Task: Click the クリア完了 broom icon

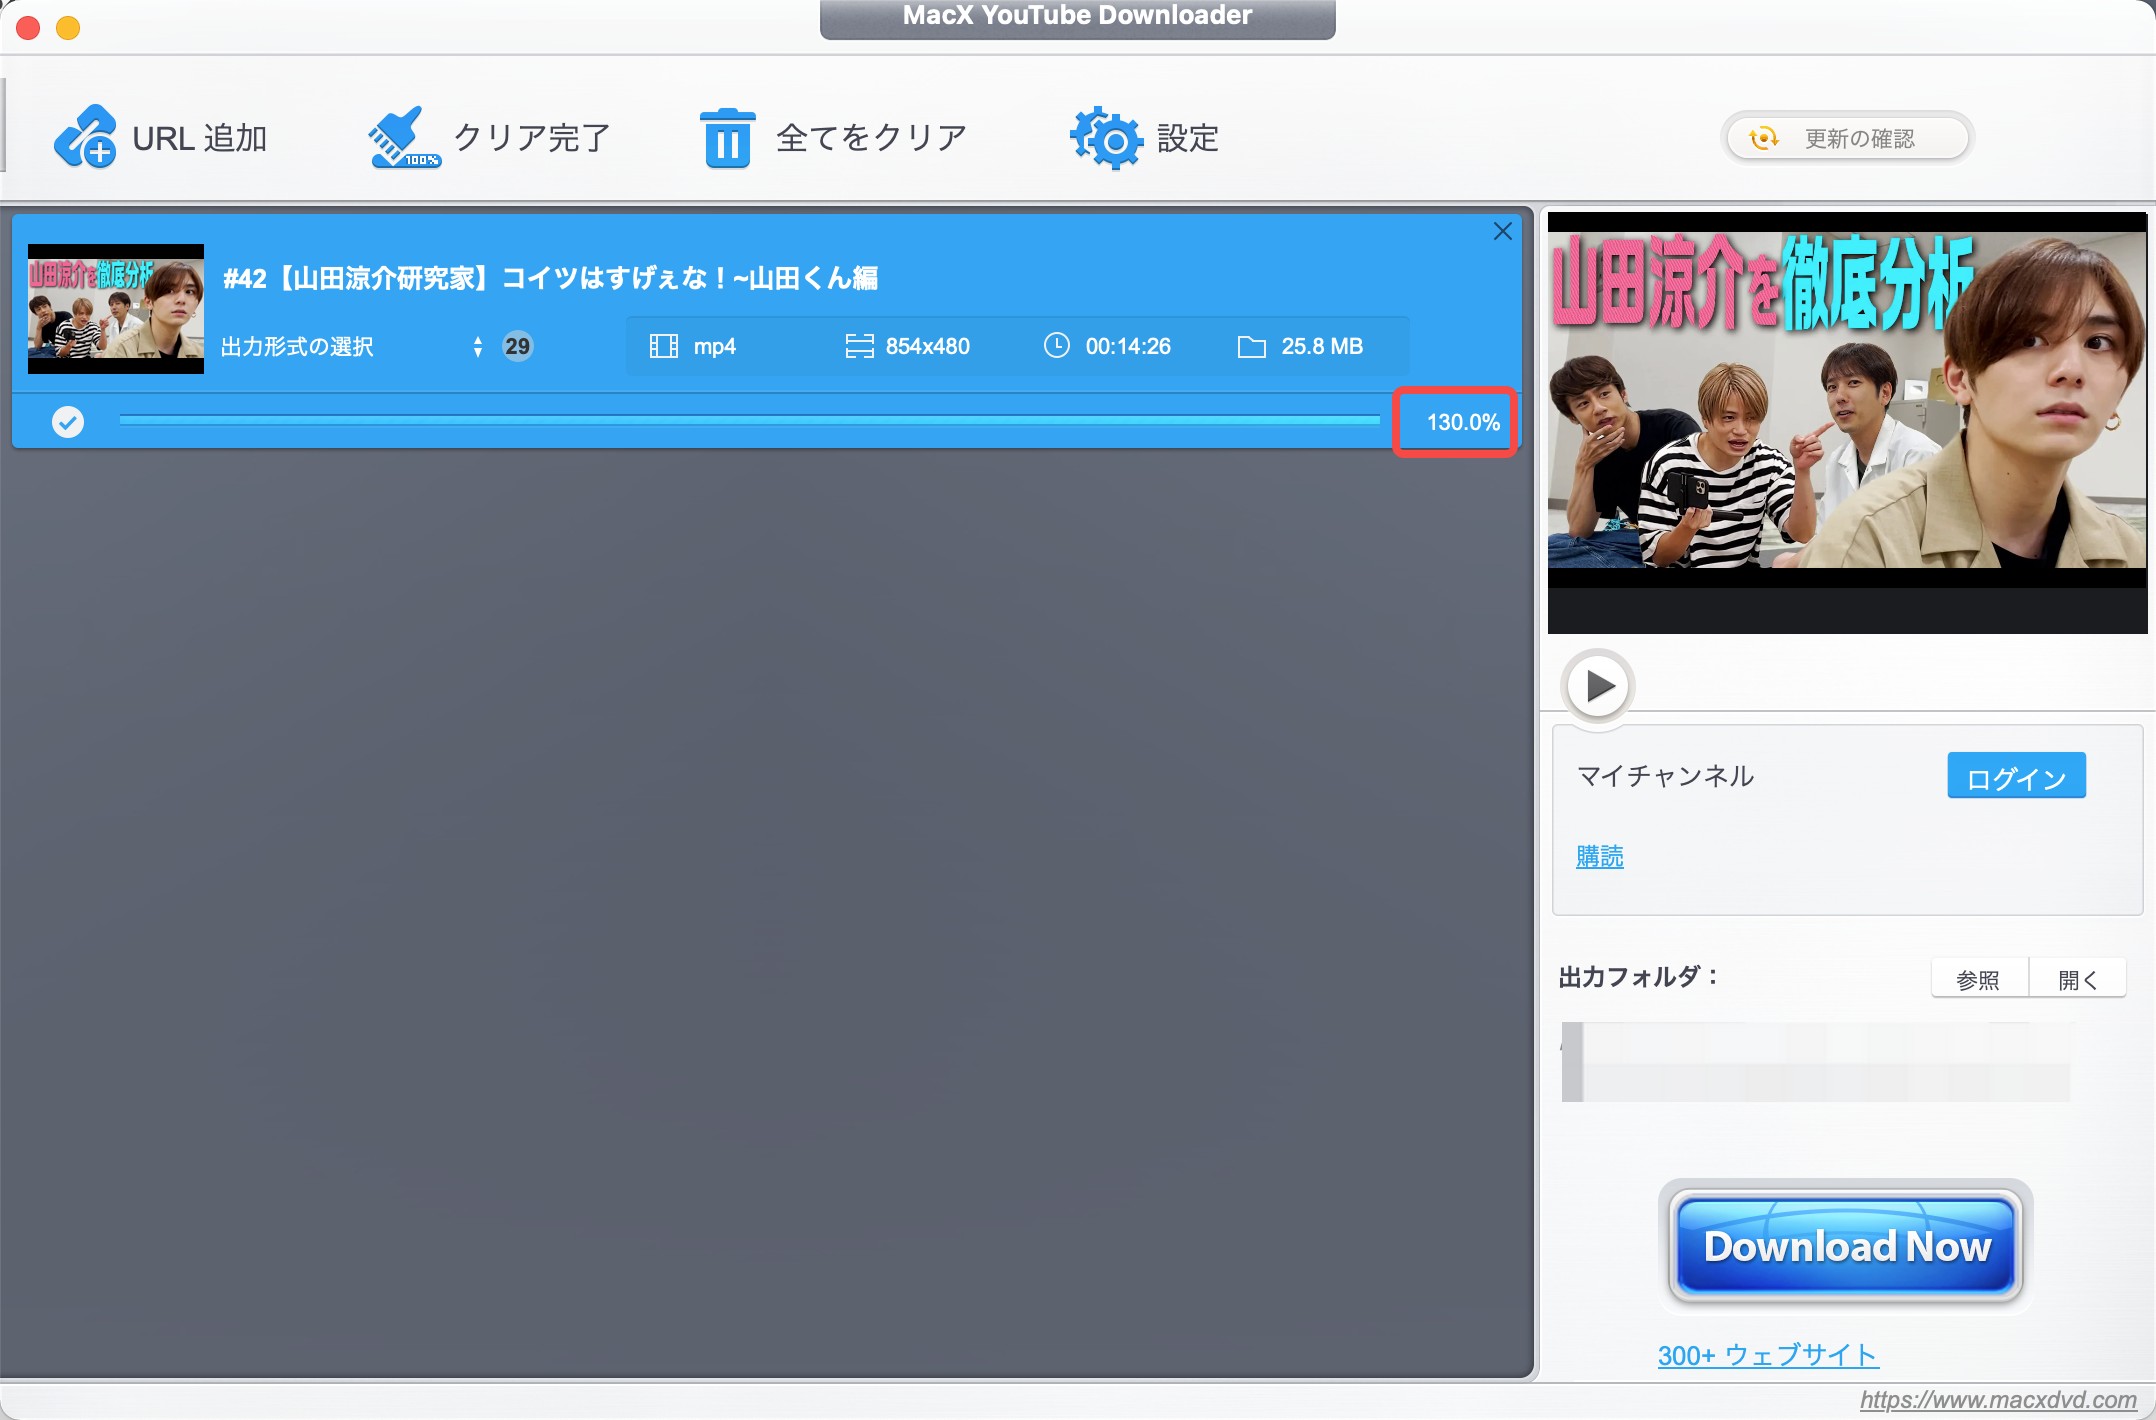Action: click(x=404, y=137)
